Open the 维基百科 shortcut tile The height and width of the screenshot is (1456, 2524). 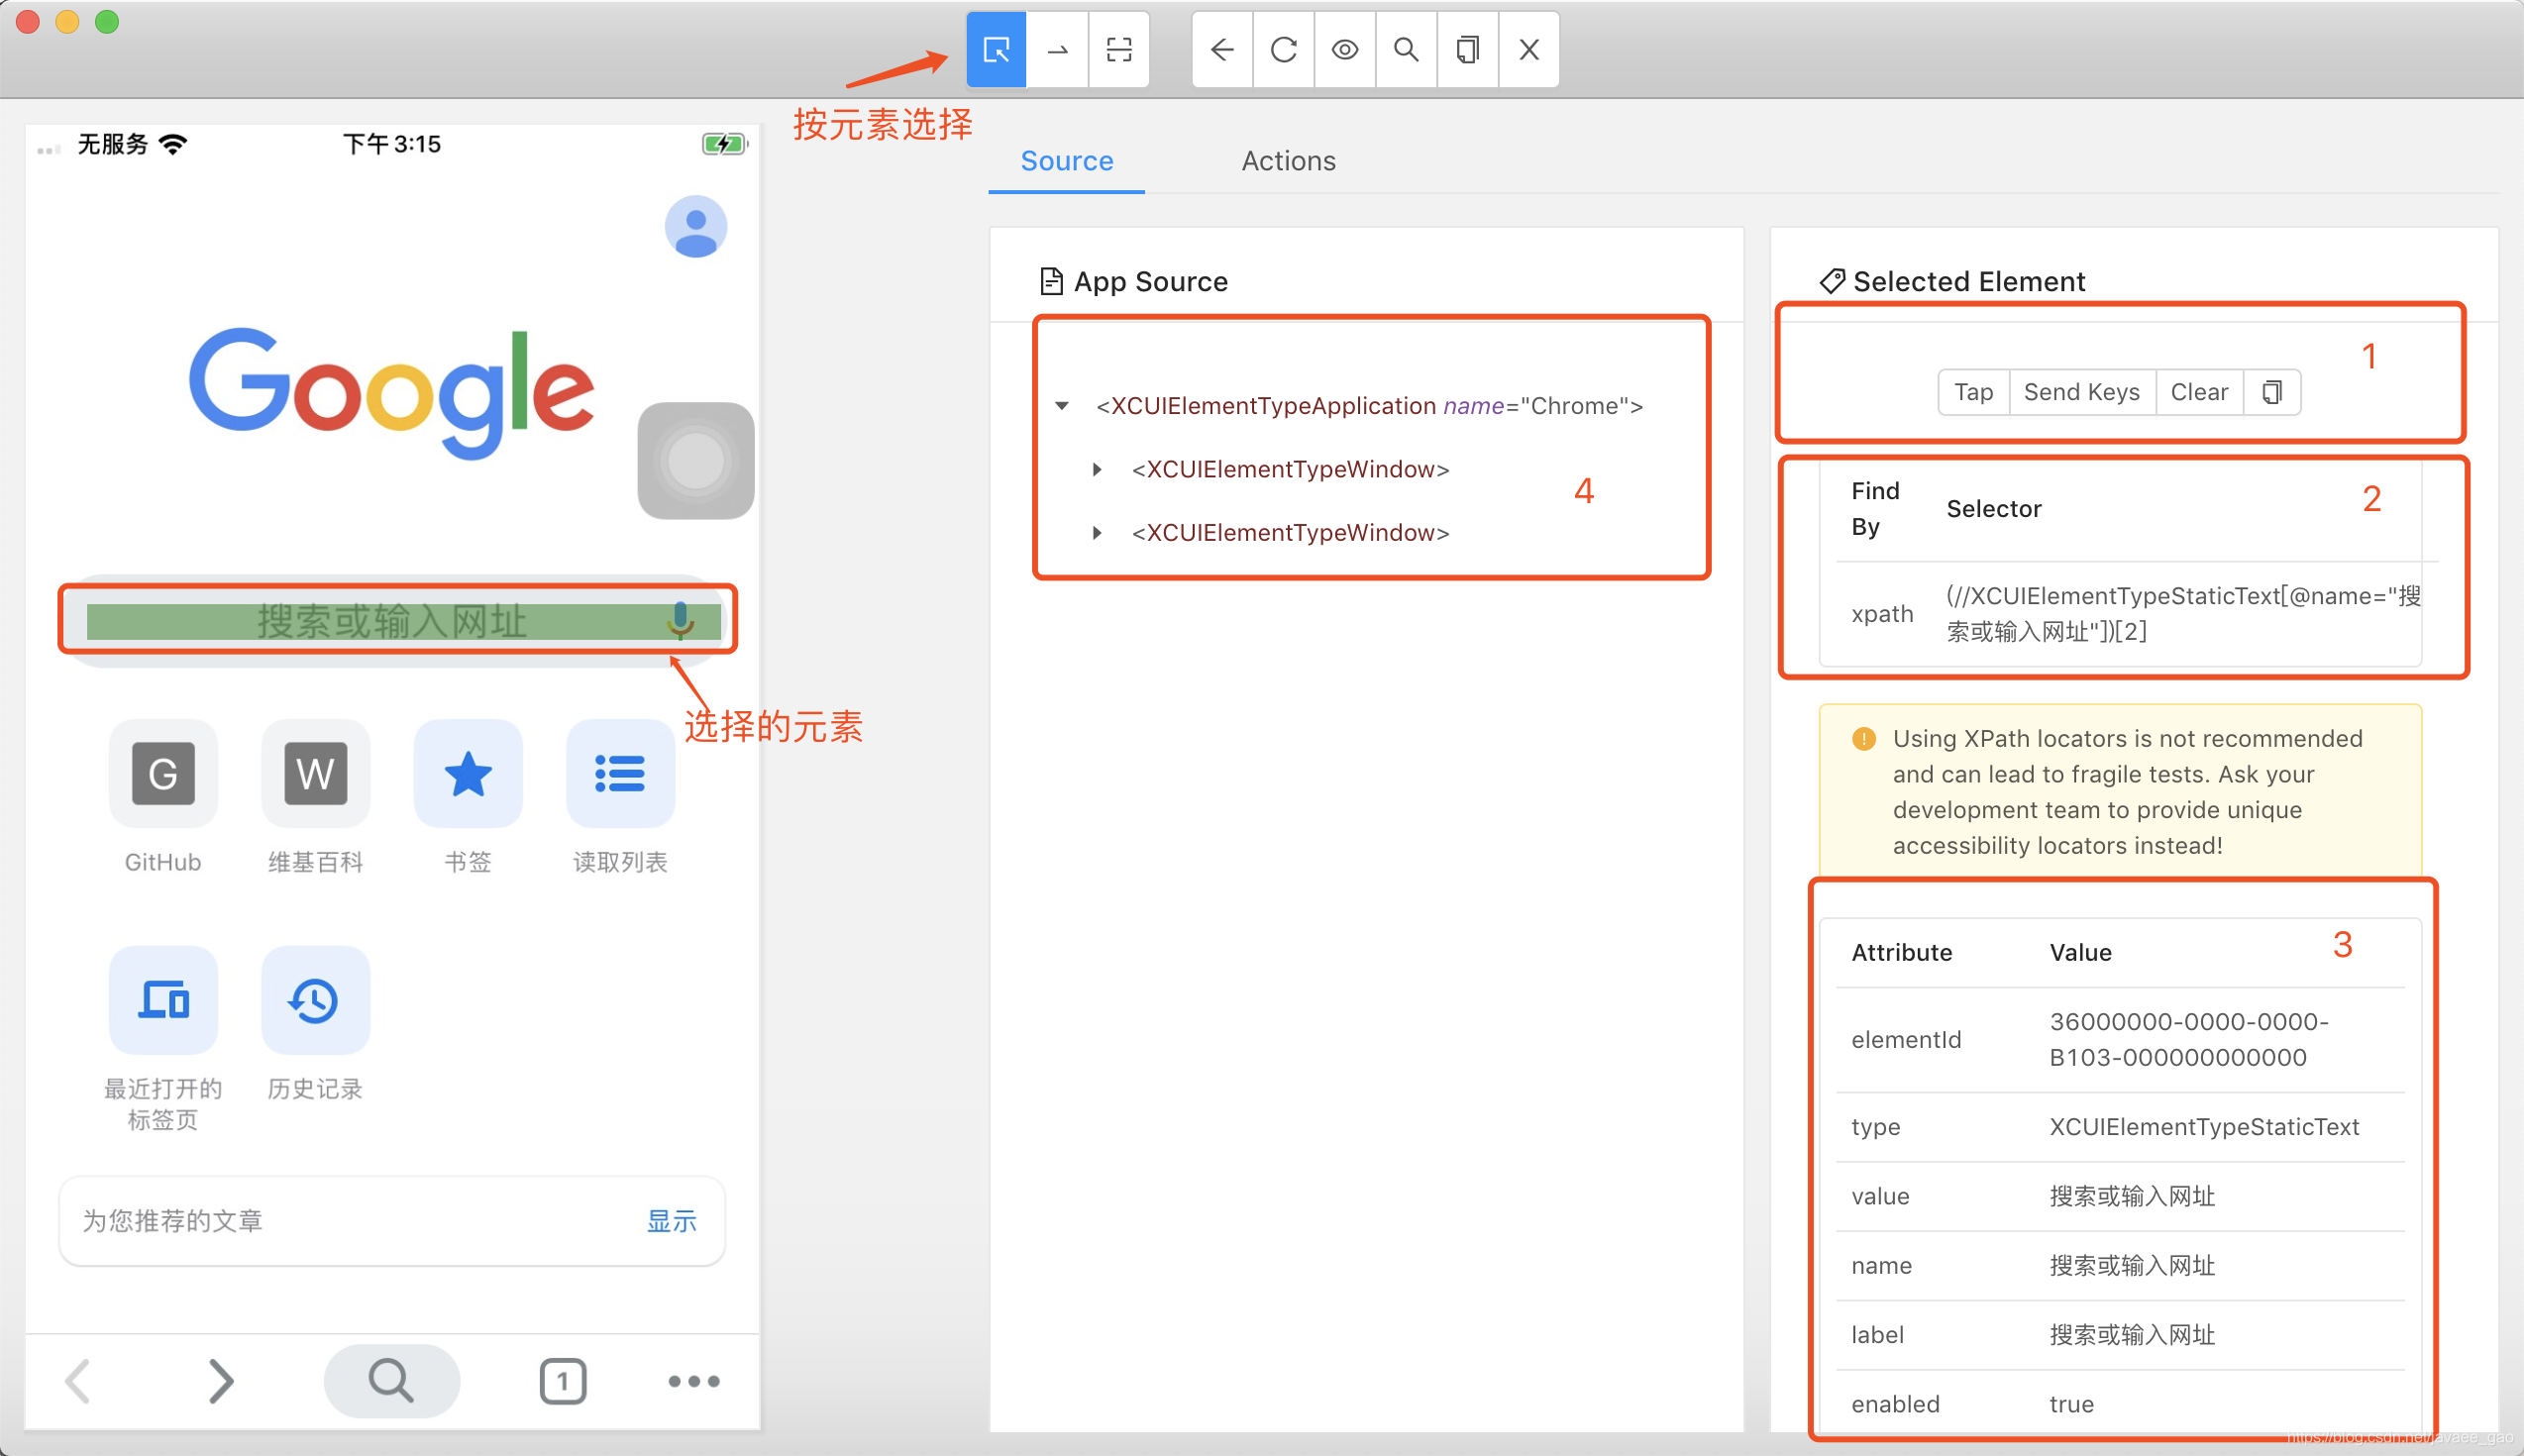315,773
